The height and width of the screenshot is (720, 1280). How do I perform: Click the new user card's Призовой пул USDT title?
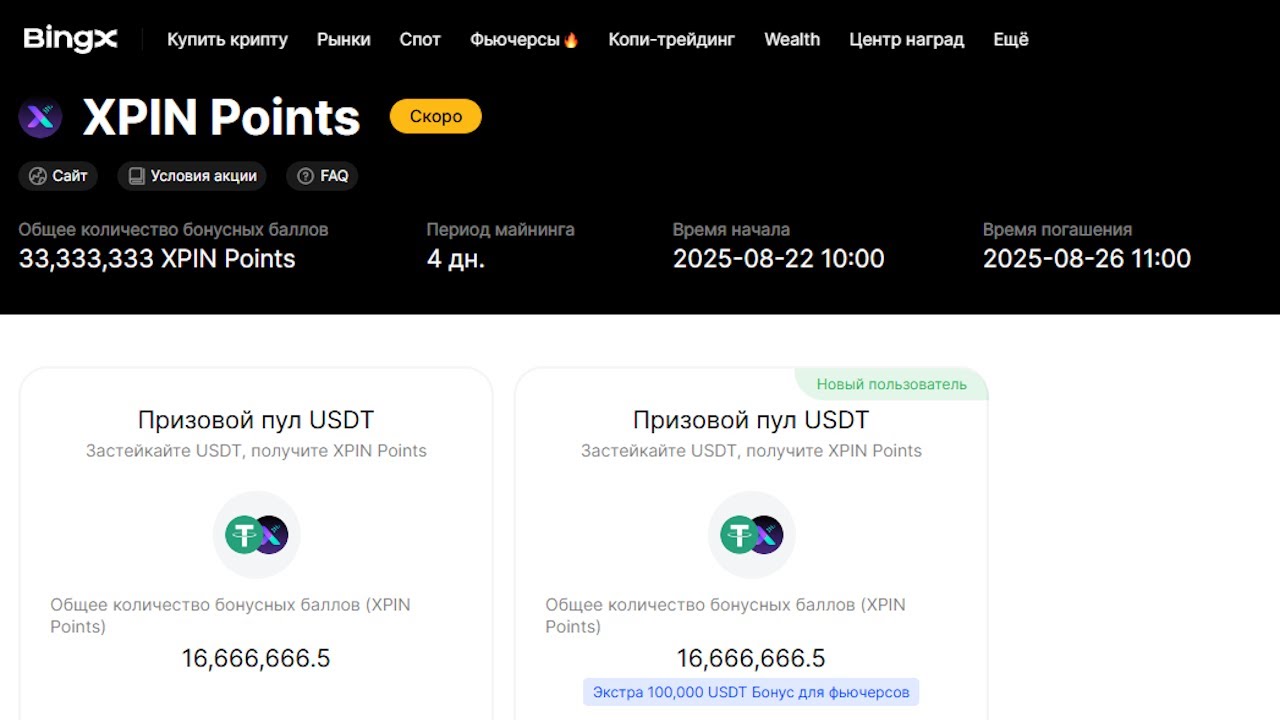(751, 420)
